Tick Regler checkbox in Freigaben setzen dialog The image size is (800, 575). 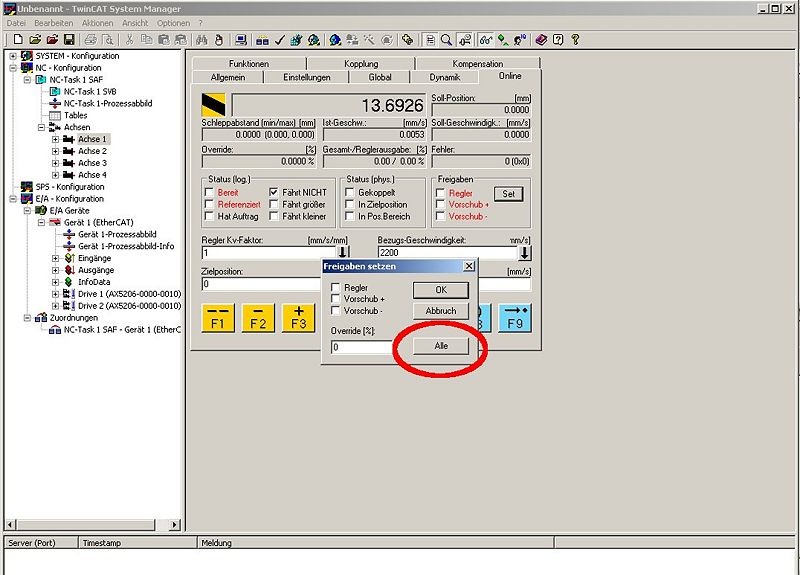335,287
